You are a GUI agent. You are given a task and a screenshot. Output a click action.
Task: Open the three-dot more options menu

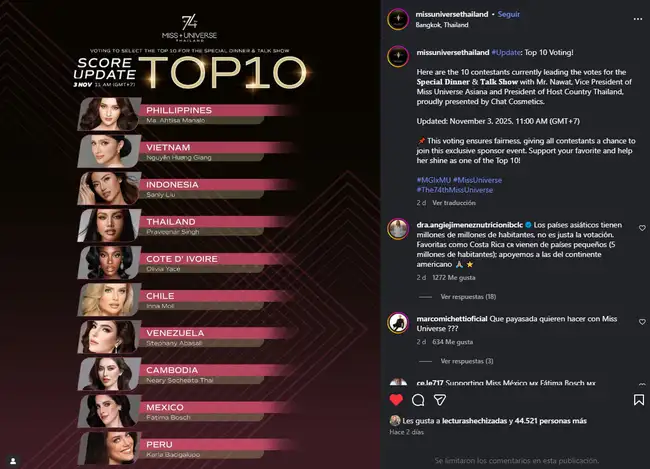click(x=638, y=19)
